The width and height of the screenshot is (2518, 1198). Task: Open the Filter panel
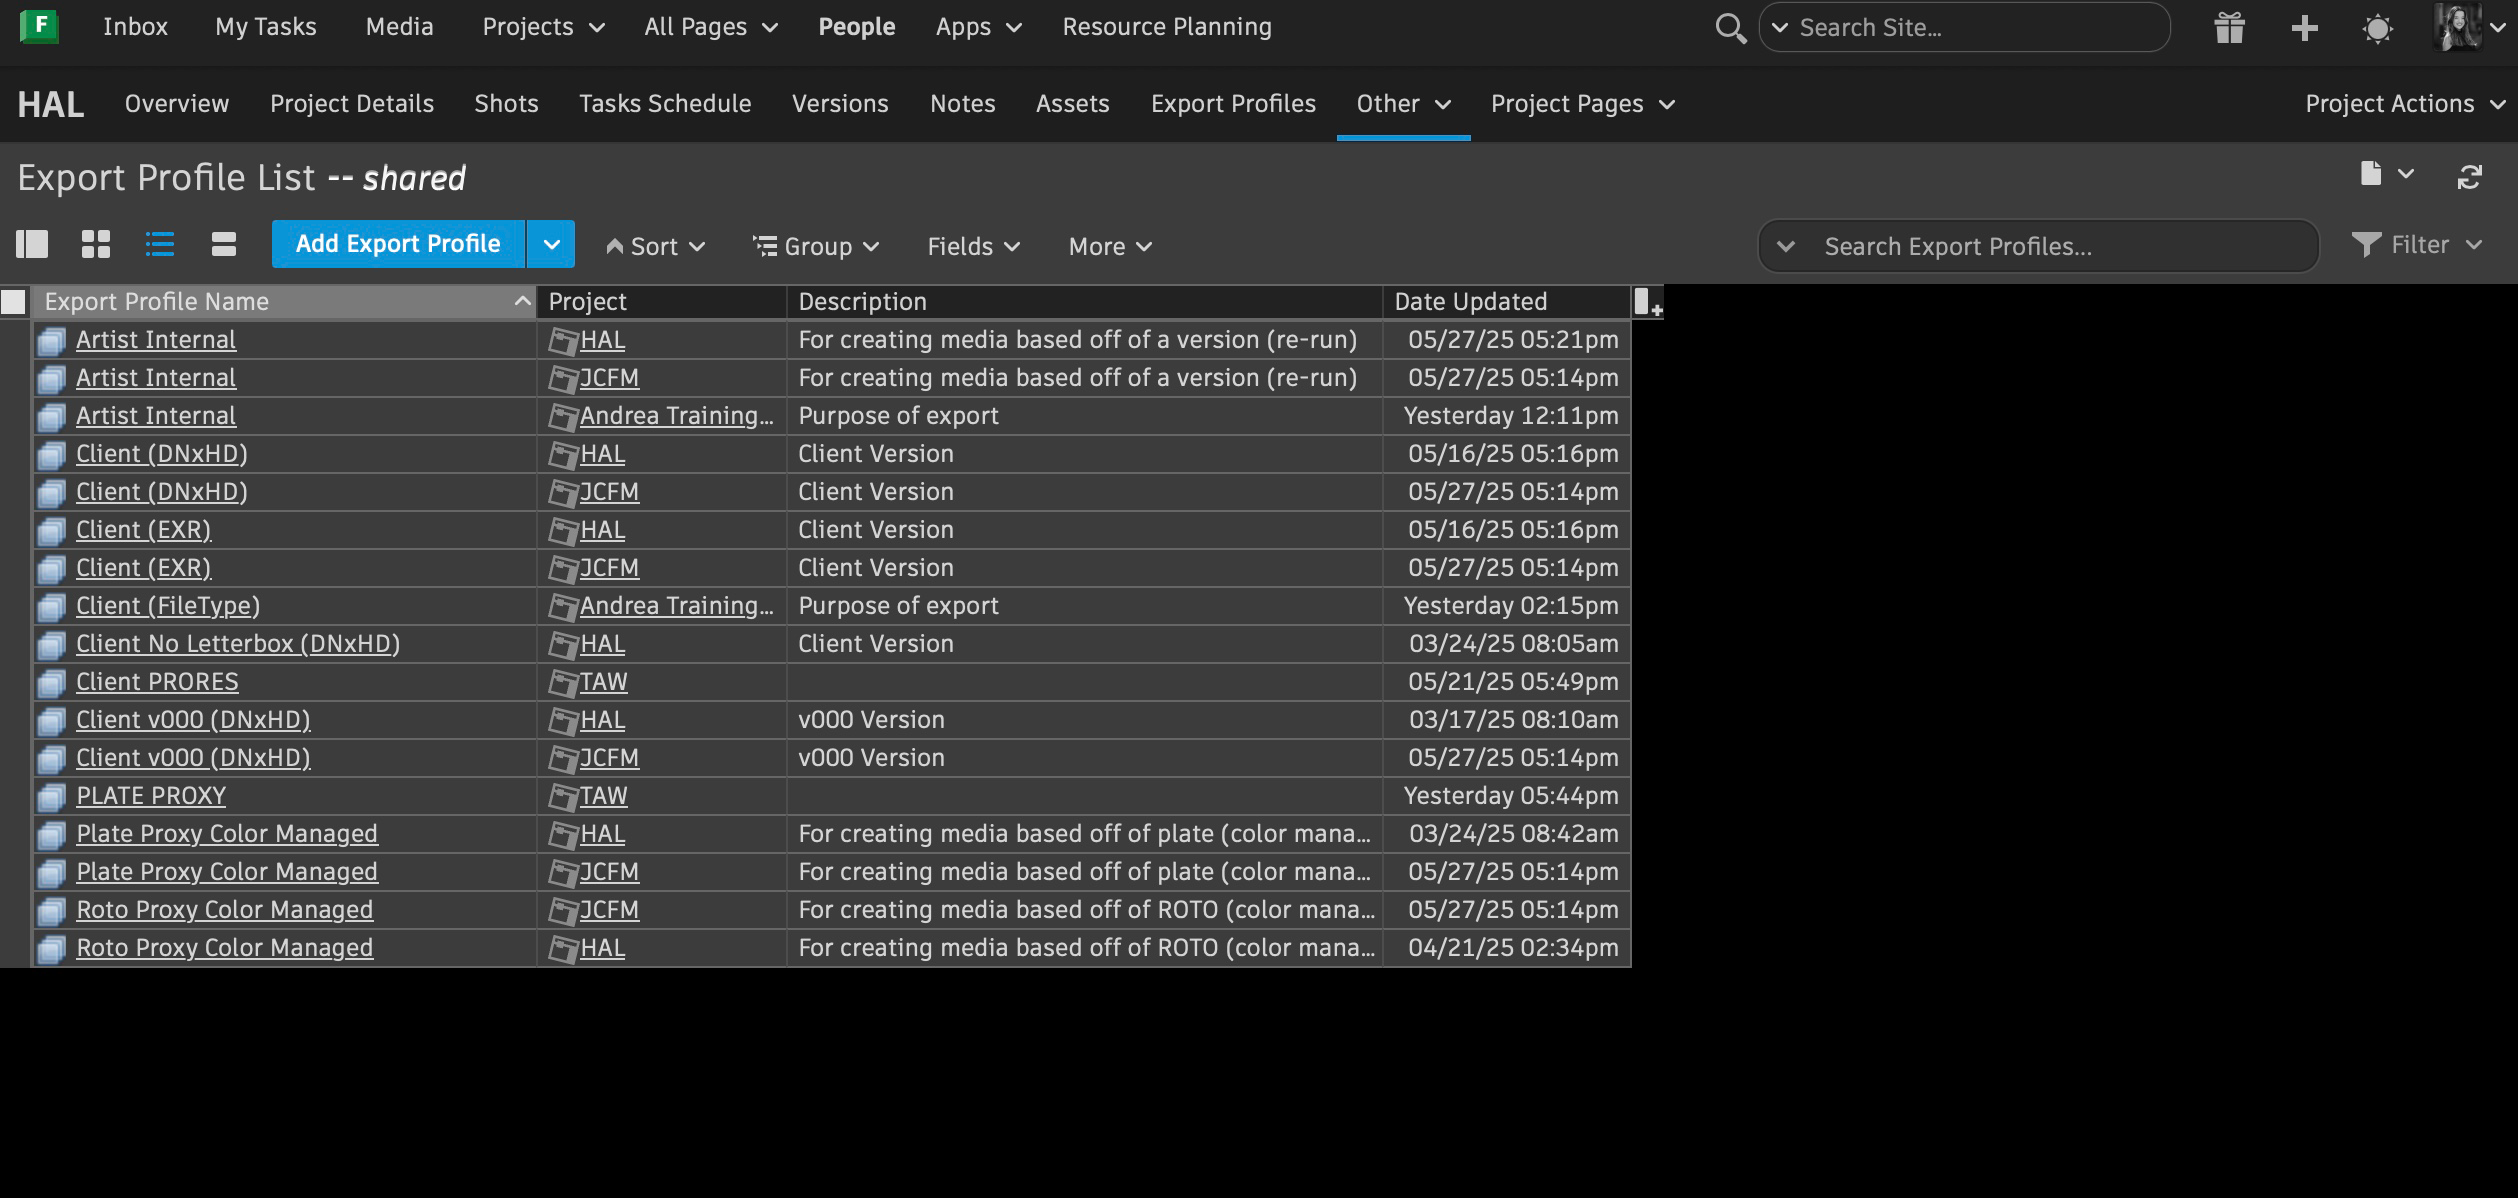pyautogui.click(x=2417, y=245)
